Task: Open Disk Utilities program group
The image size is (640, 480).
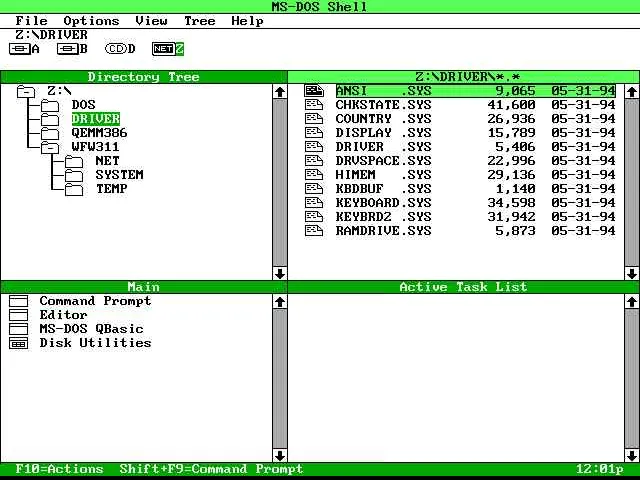Action: 95,343
